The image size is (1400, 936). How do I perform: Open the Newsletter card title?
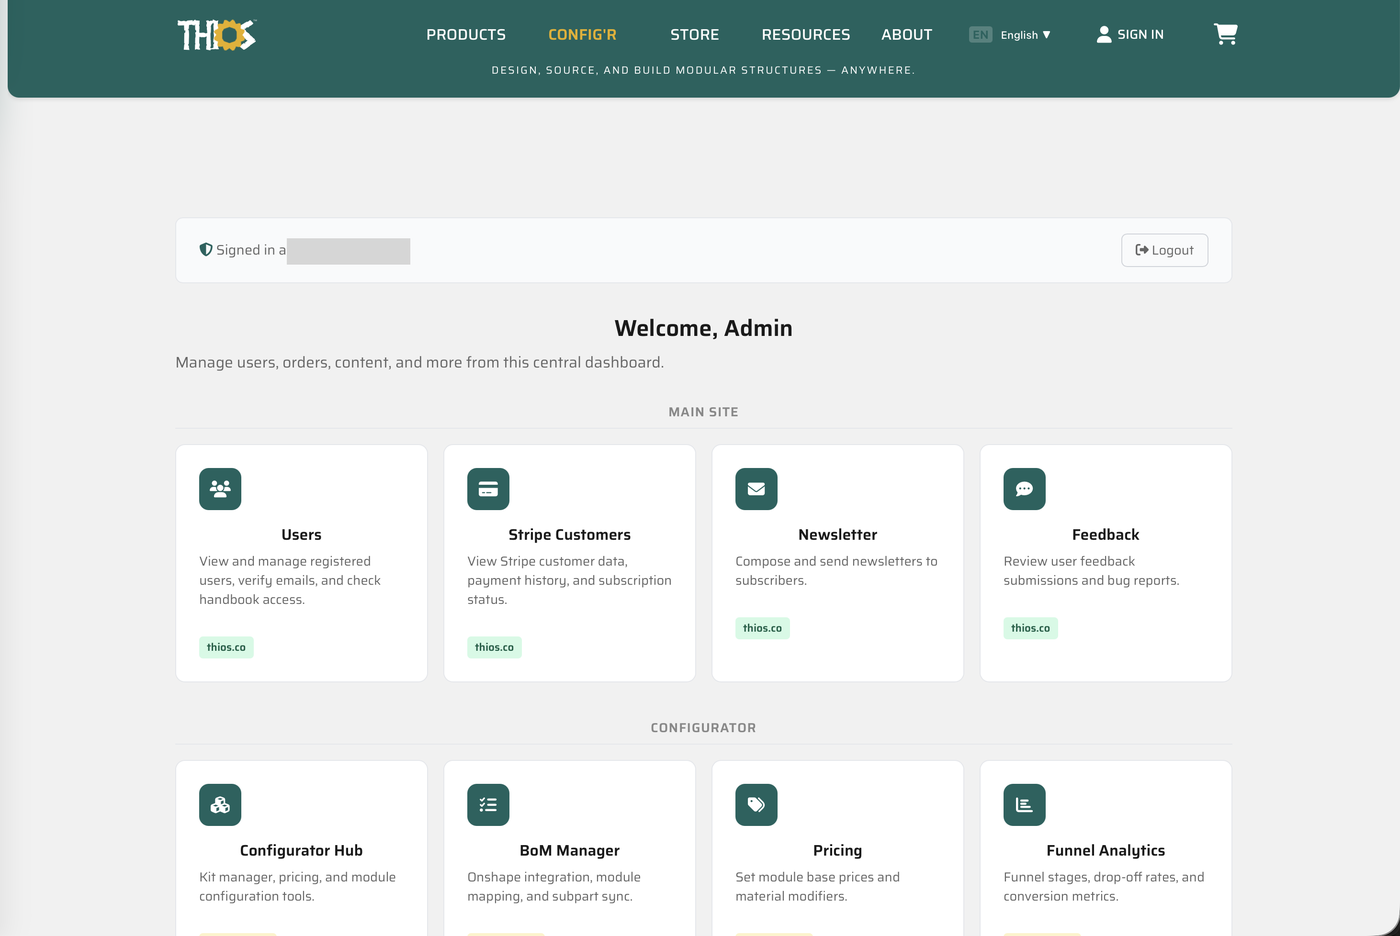pos(838,535)
